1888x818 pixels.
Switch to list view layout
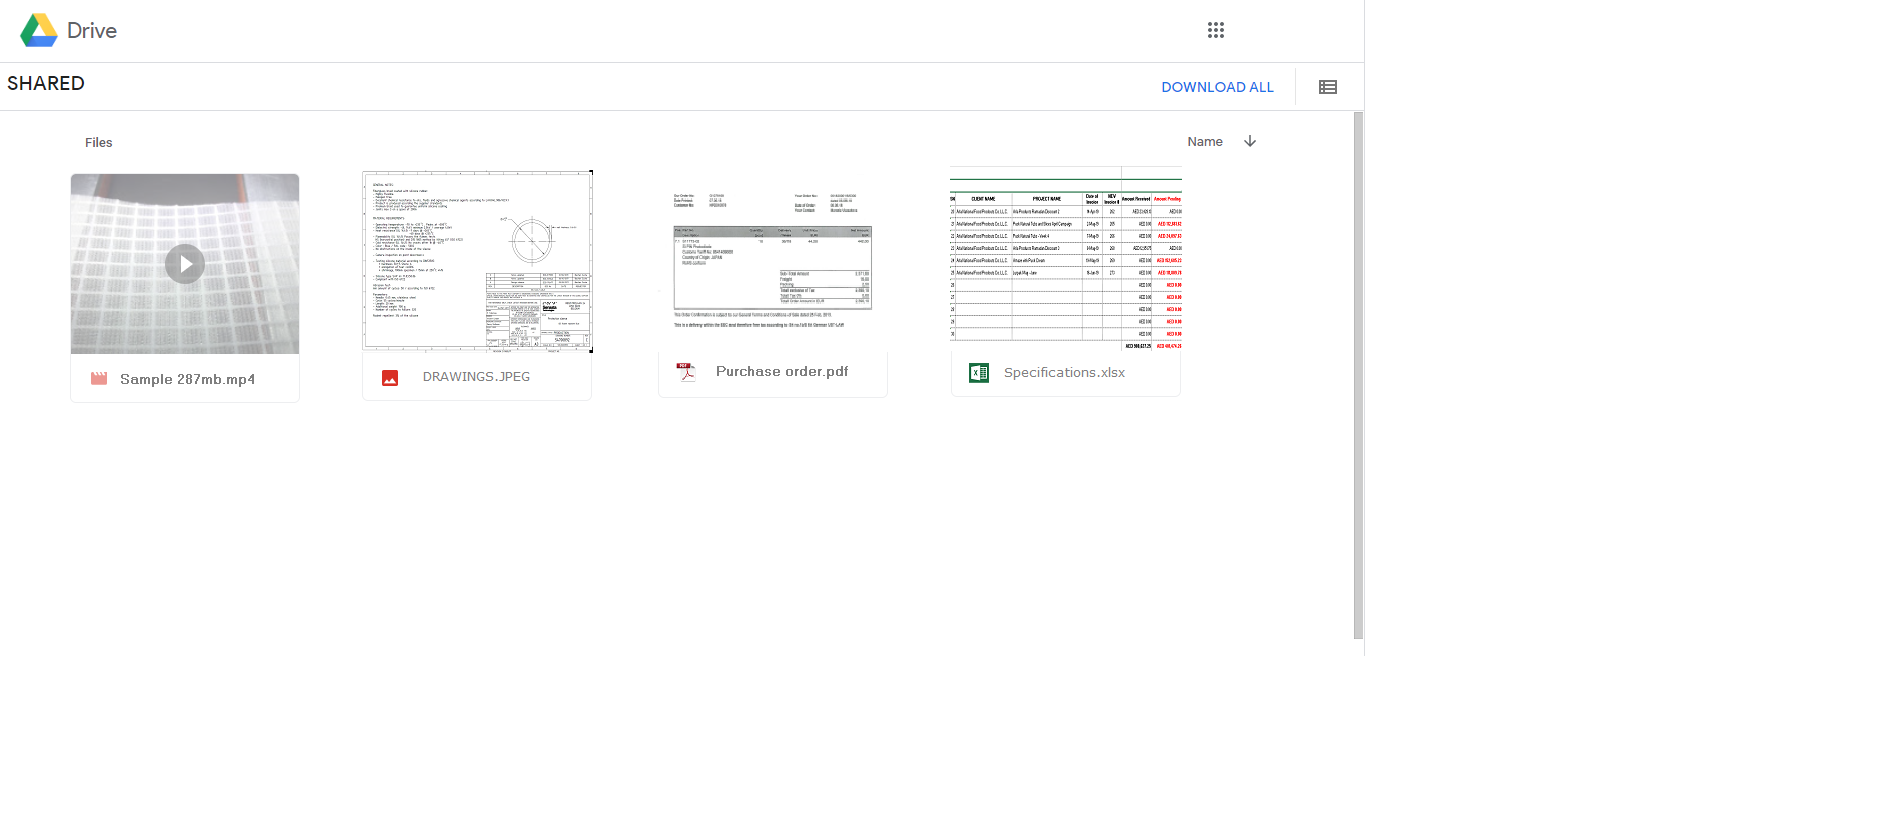coord(1328,87)
